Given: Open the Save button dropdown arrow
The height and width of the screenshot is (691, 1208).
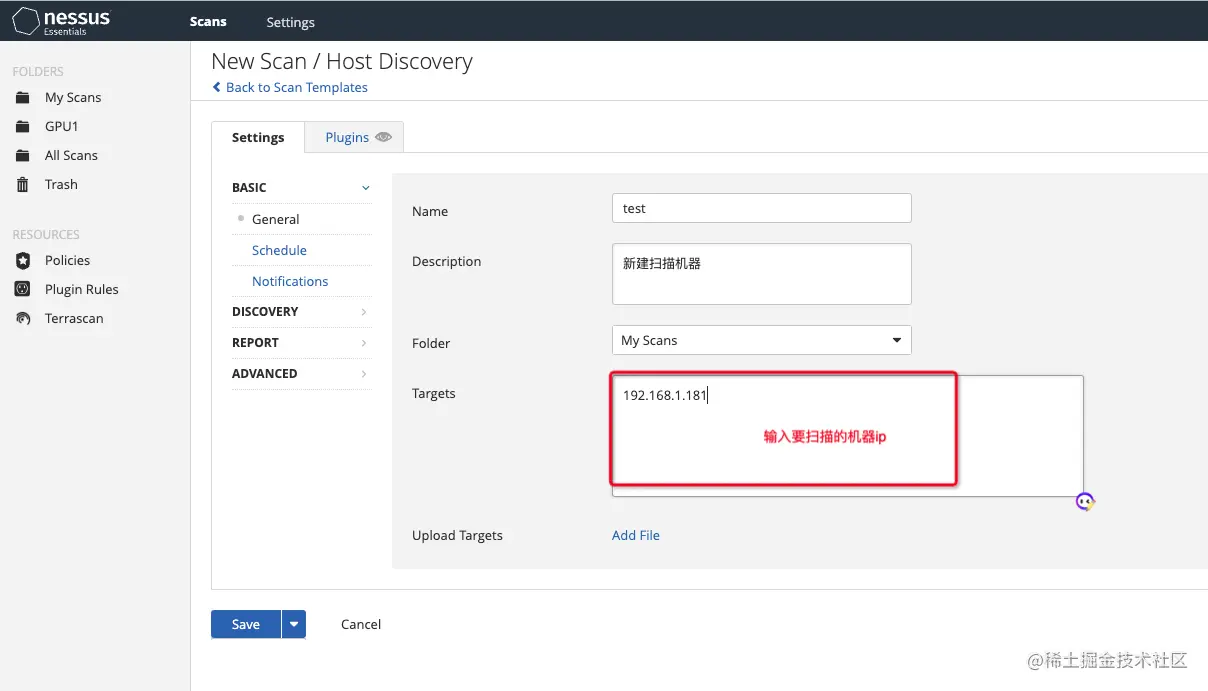Looking at the screenshot, I should [293, 624].
